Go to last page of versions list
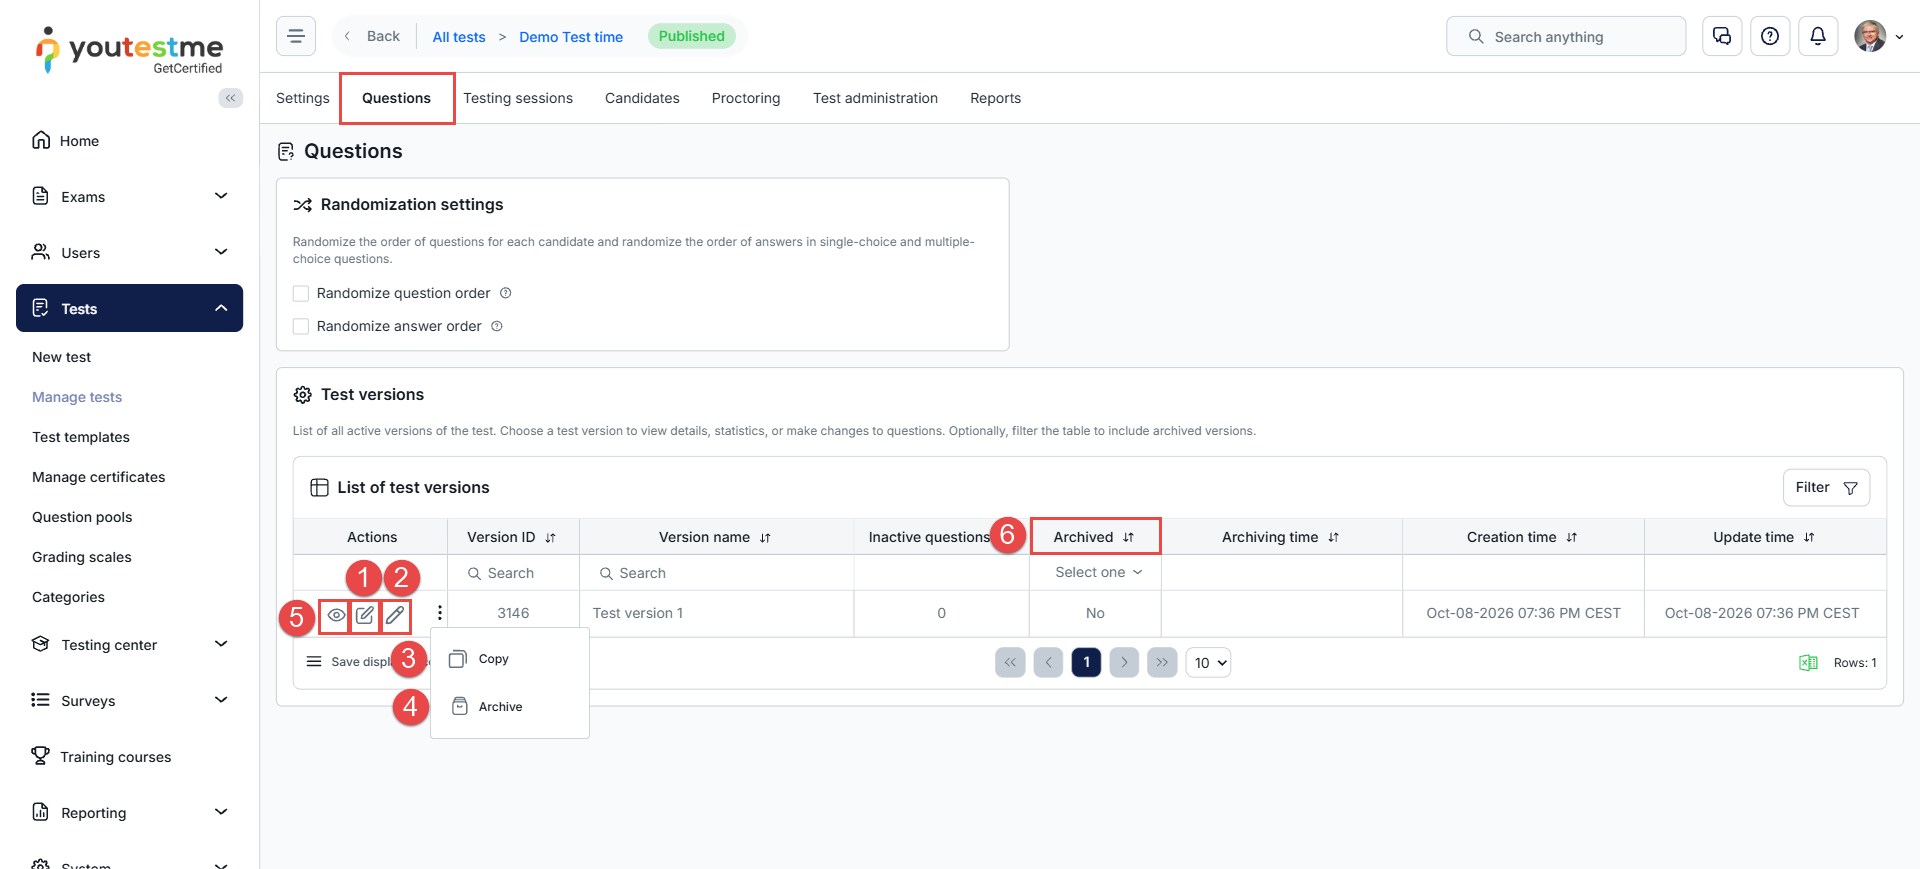Viewport: 1920px width, 869px height. [1162, 662]
